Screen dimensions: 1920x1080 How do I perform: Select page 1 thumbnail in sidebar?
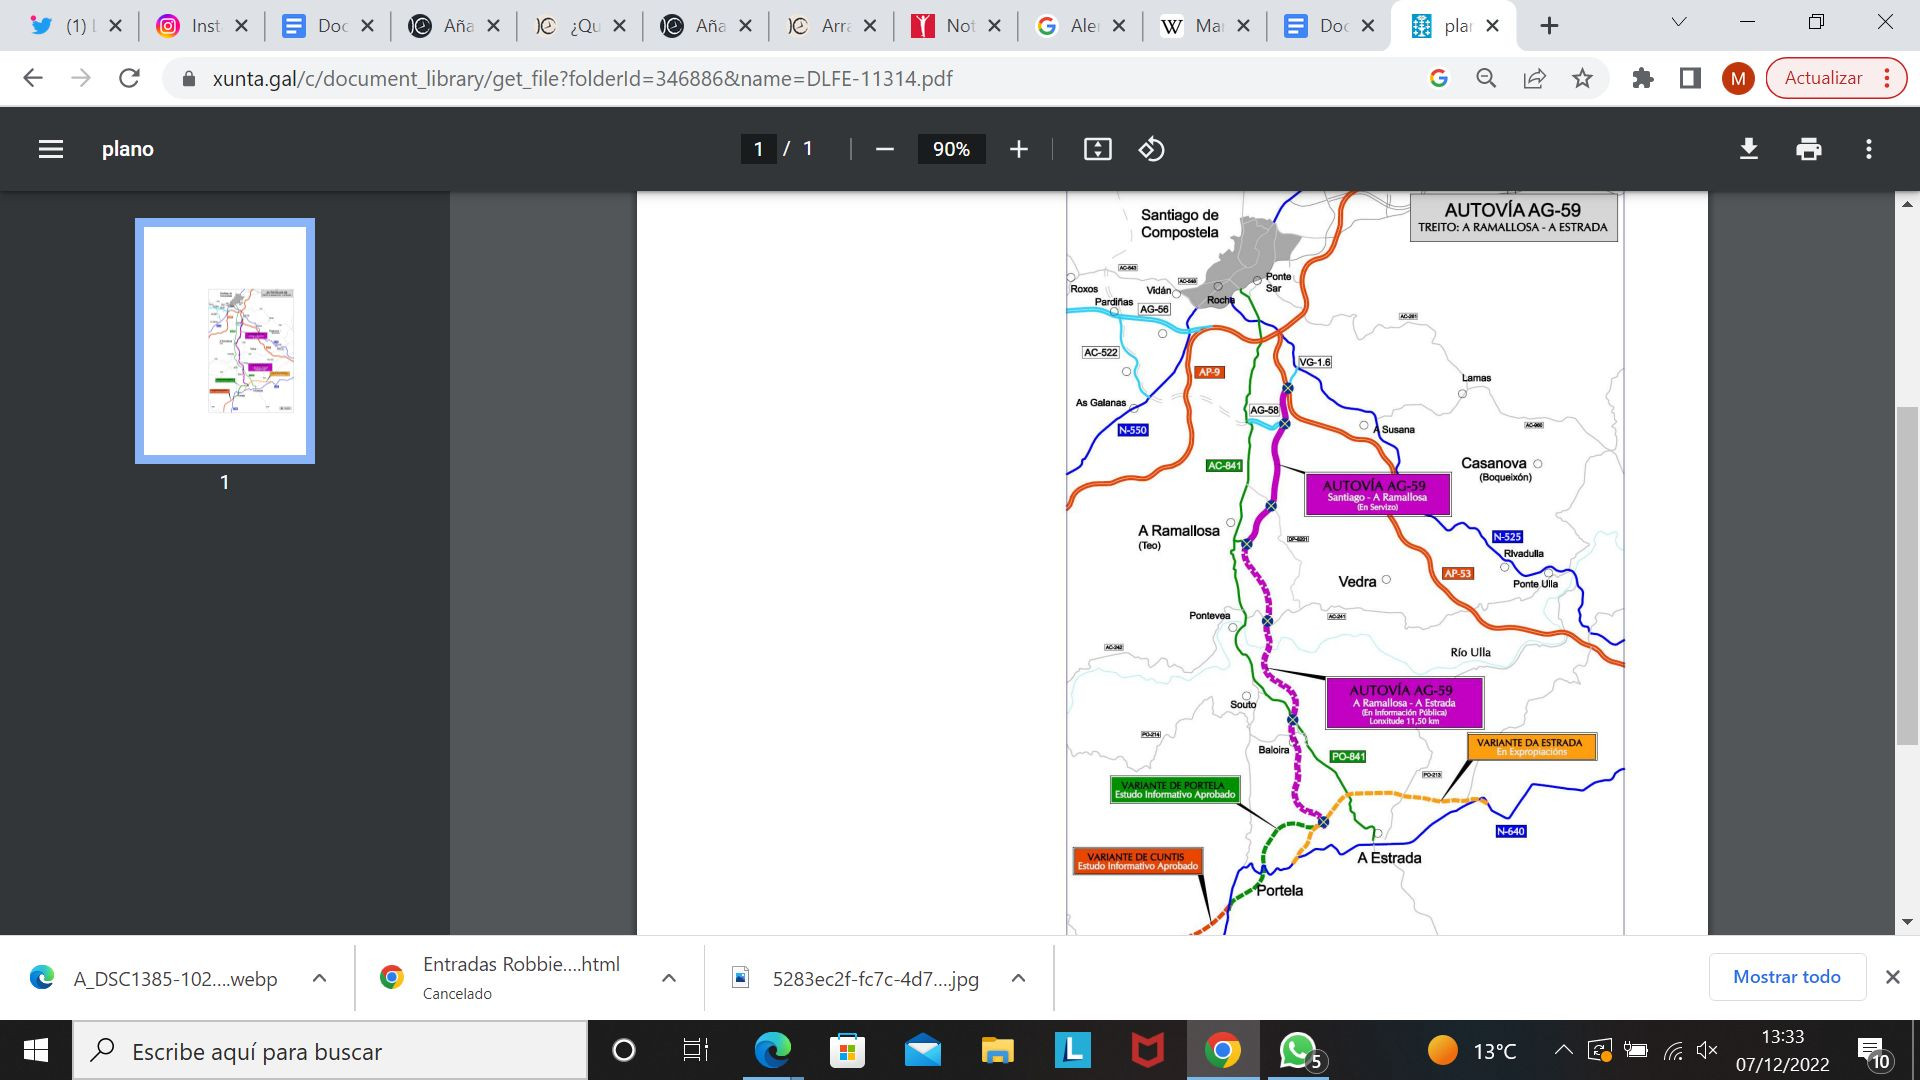click(225, 341)
